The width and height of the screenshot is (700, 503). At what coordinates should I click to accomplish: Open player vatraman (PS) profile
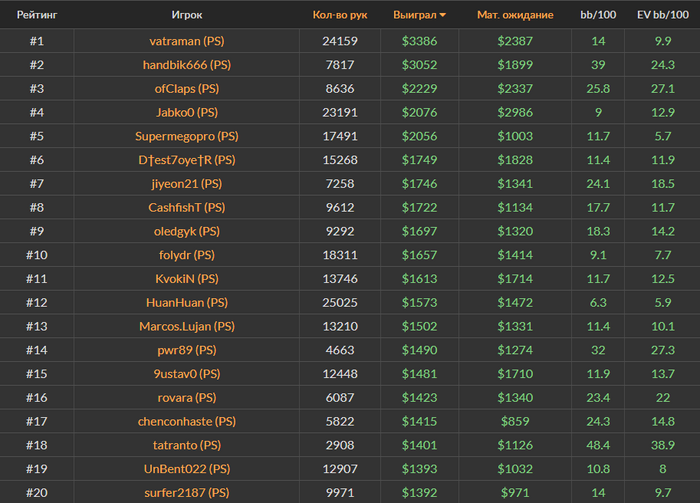coord(187,41)
